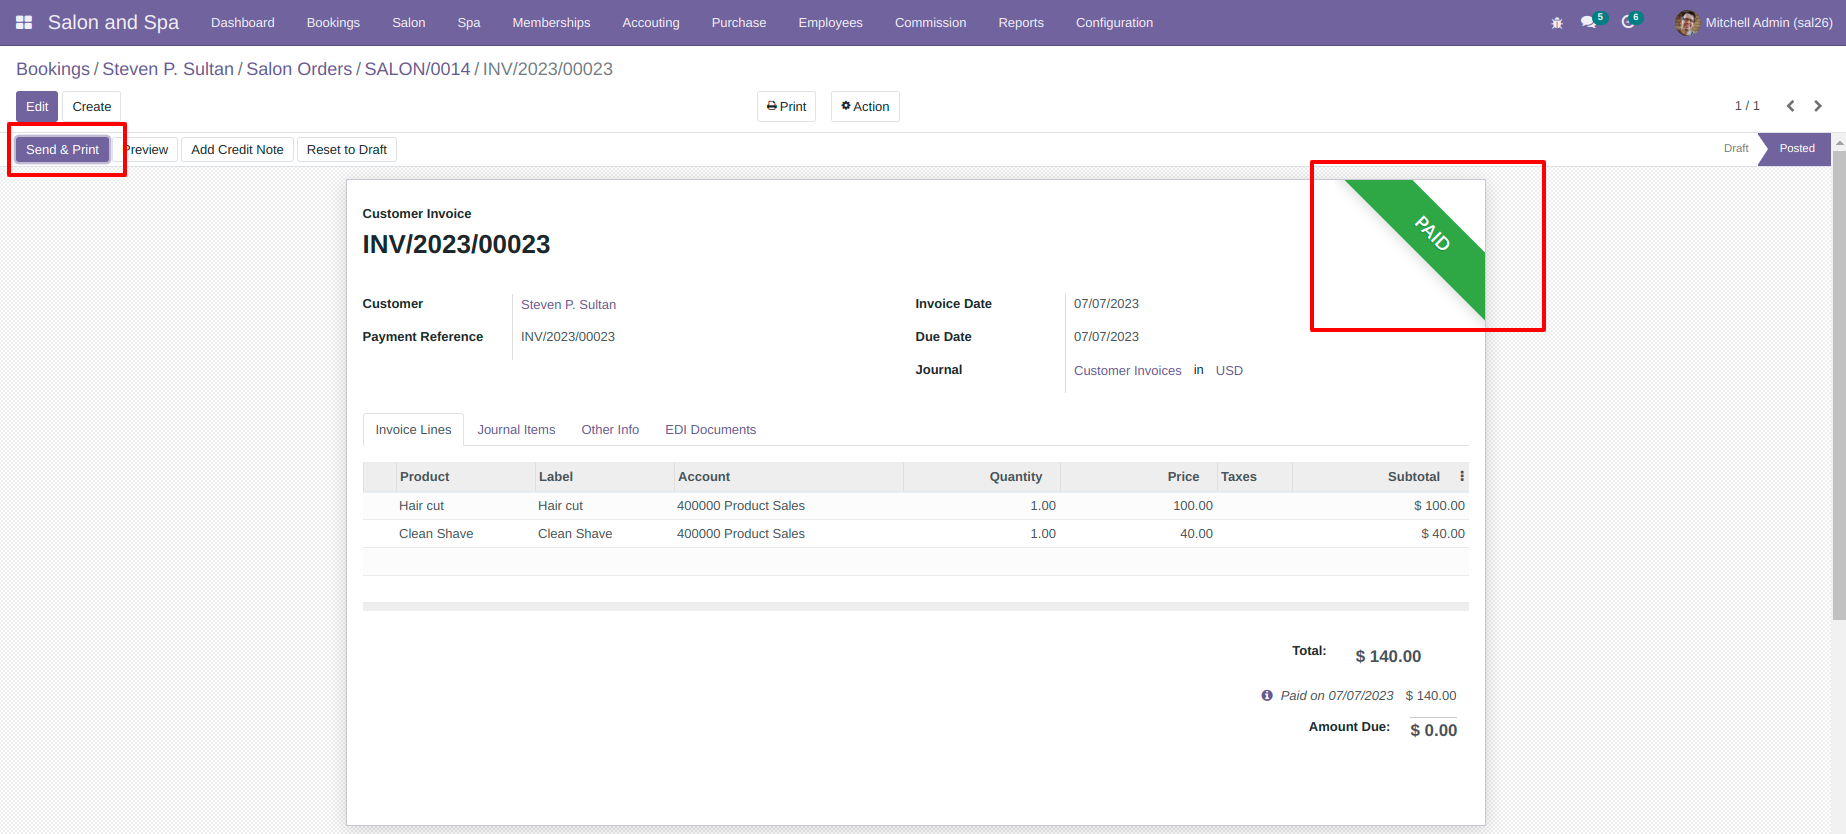Open the activities clock icon
1846x834 pixels.
coord(1629,22)
